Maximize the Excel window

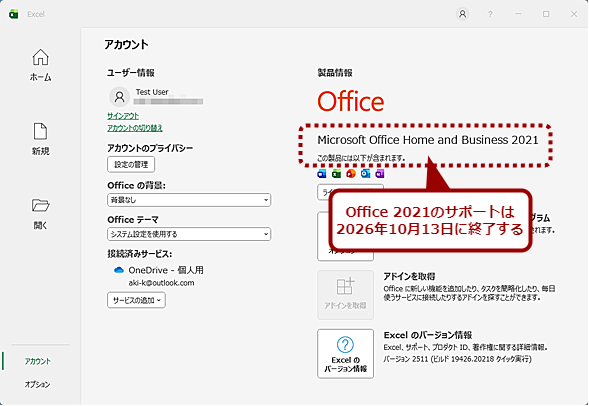pyautogui.click(x=546, y=14)
